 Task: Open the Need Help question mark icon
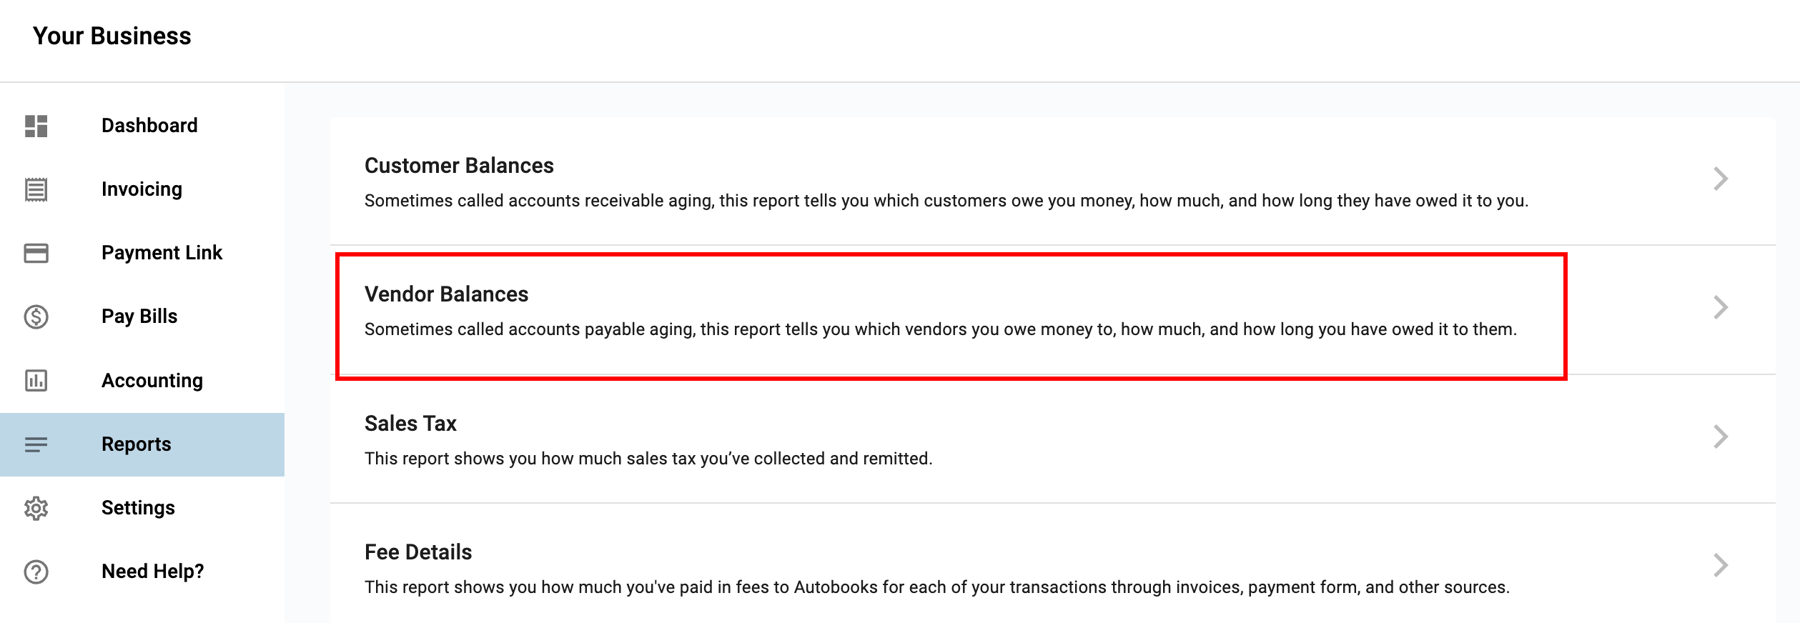coord(36,571)
